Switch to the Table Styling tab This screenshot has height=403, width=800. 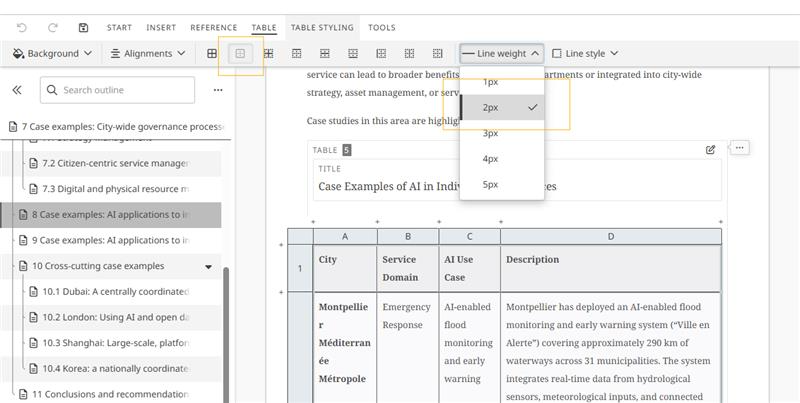point(322,28)
